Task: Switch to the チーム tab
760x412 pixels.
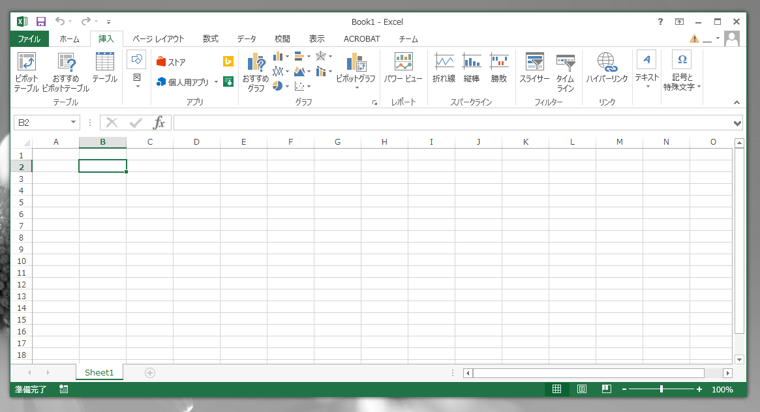Action: point(408,39)
